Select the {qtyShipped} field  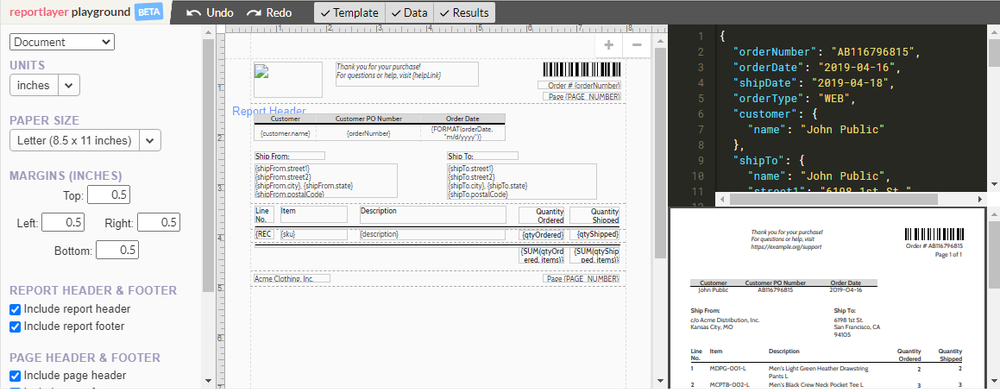594,235
